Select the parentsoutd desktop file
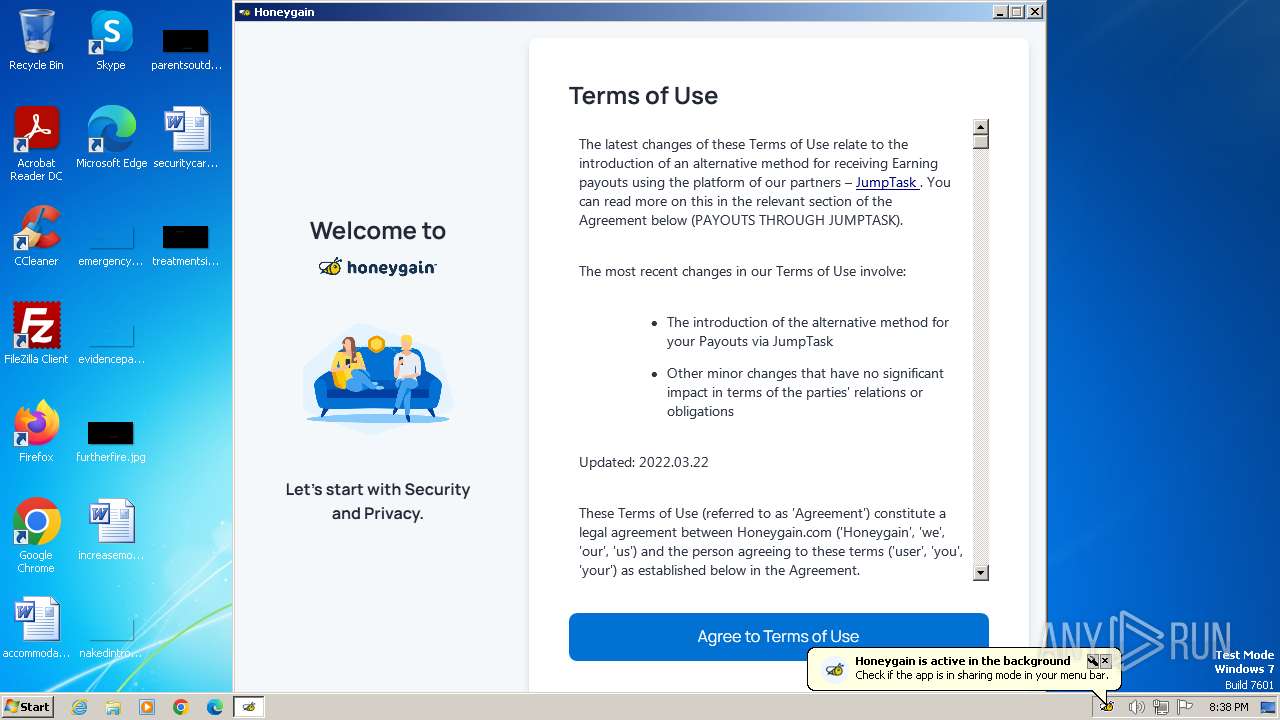 [x=186, y=49]
